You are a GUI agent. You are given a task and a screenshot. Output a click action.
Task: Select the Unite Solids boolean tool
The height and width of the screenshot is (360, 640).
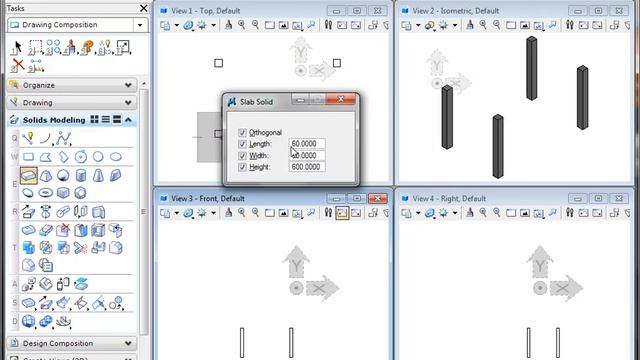(x=28, y=247)
